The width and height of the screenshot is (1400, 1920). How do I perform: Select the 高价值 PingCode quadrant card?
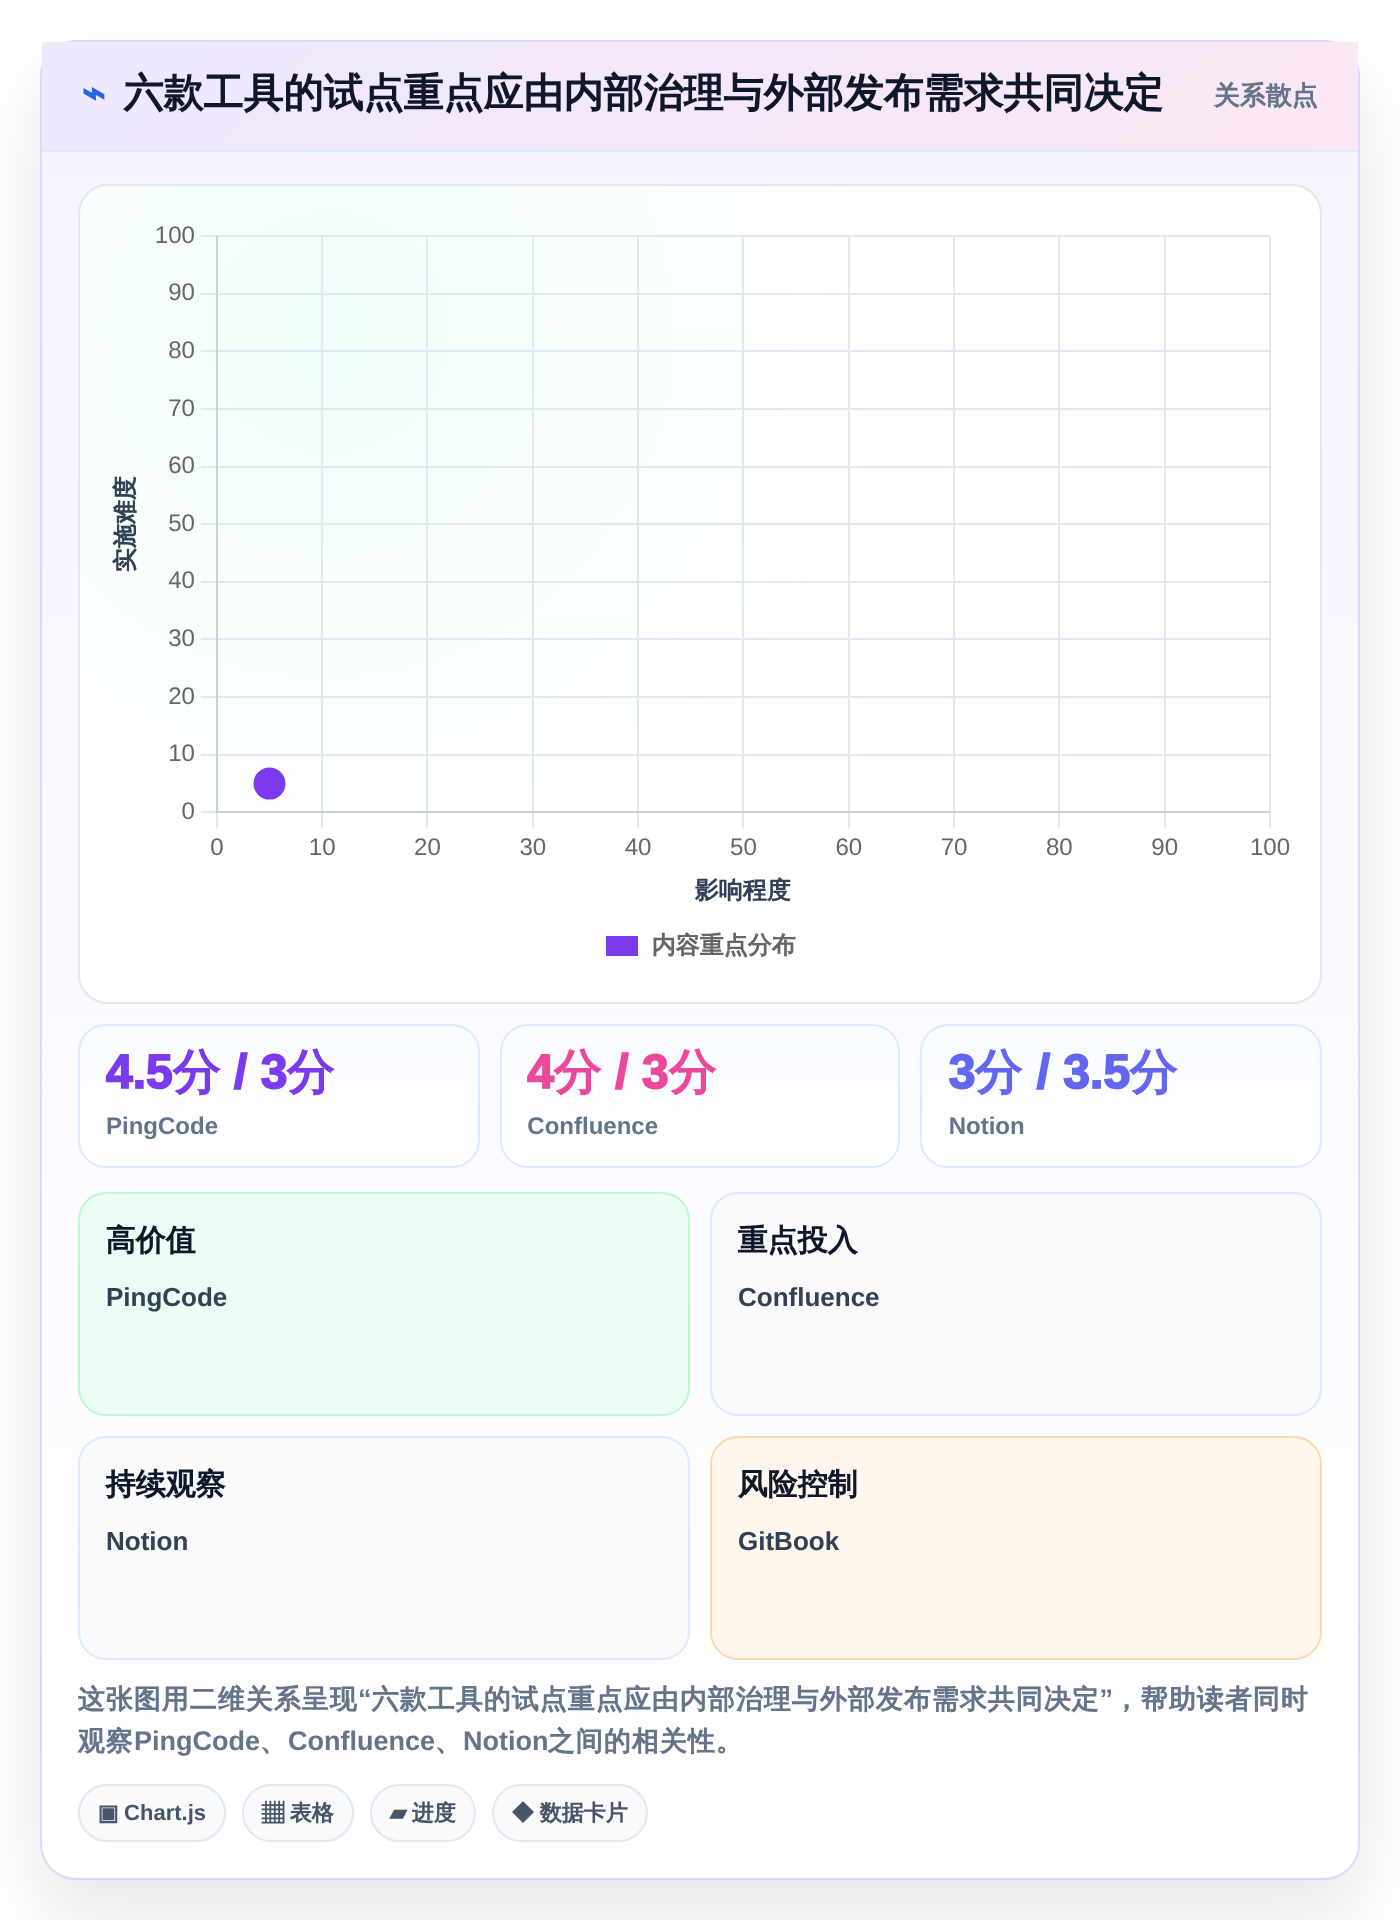click(384, 1304)
